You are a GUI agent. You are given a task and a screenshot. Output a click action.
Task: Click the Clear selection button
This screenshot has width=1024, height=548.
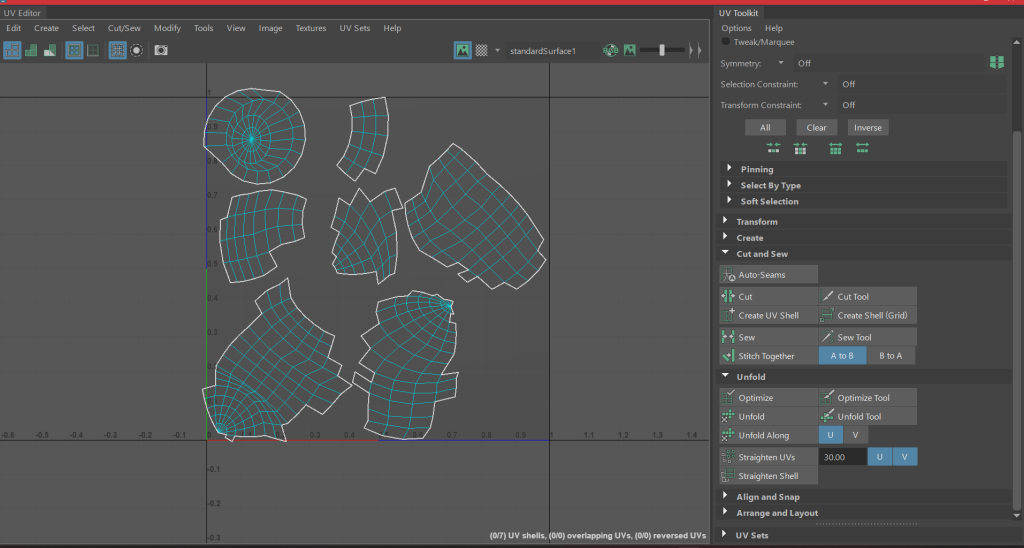tap(816, 127)
